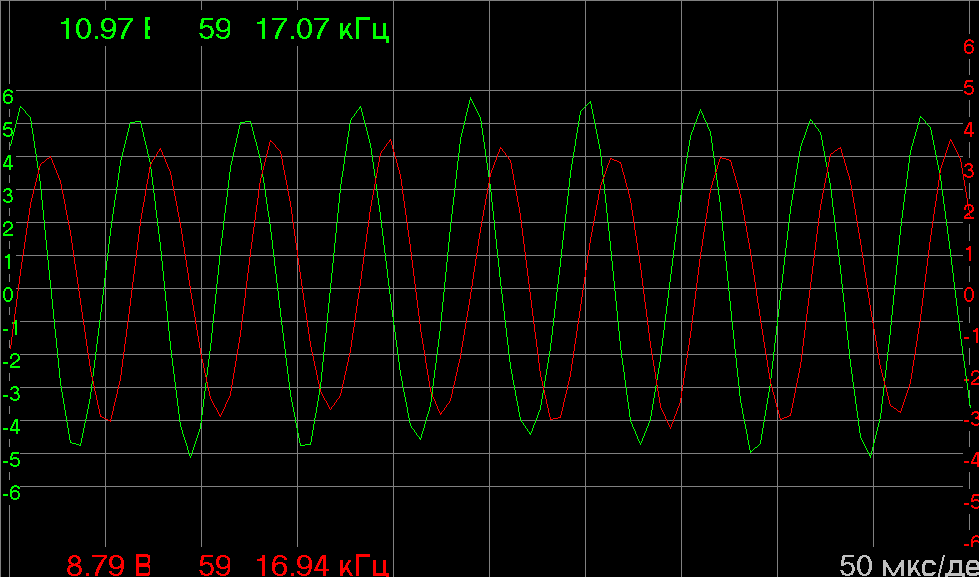Select the red axis label -3
The image size is (979, 577).
(x=966, y=418)
